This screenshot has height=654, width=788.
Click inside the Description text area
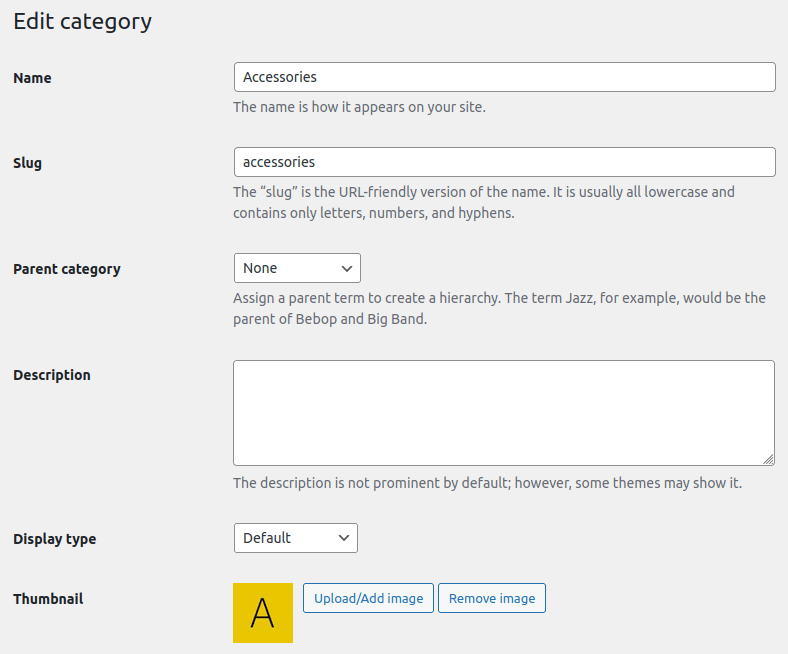(x=504, y=413)
